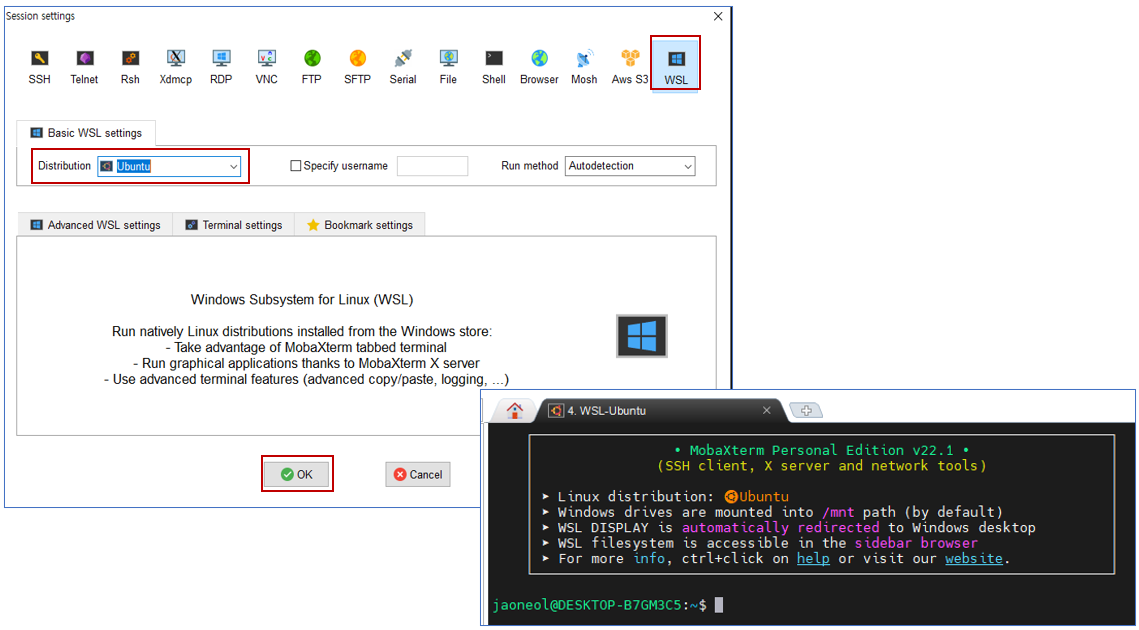
Task: Choose the VNC session icon
Action: pos(267,67)
